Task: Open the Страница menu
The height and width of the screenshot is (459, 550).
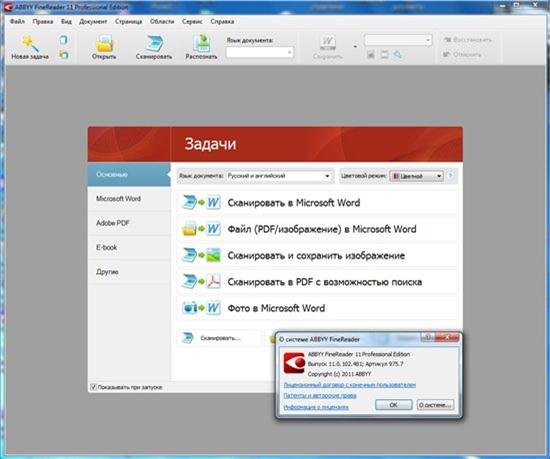Action: [x=128, y=21]
